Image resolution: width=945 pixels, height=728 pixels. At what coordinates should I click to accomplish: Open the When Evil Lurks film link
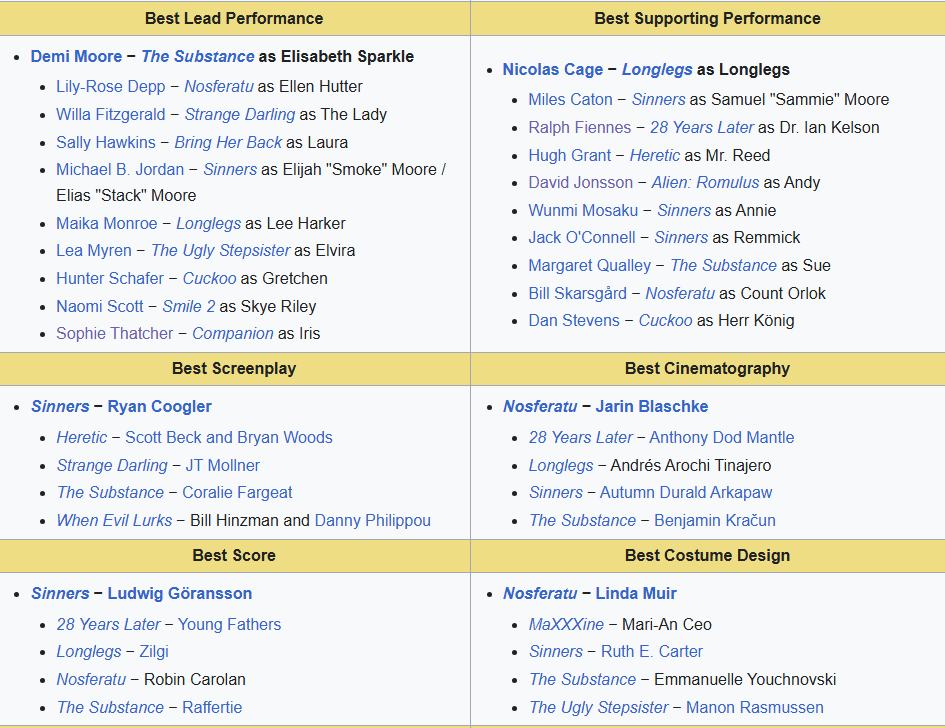(115, 521)
